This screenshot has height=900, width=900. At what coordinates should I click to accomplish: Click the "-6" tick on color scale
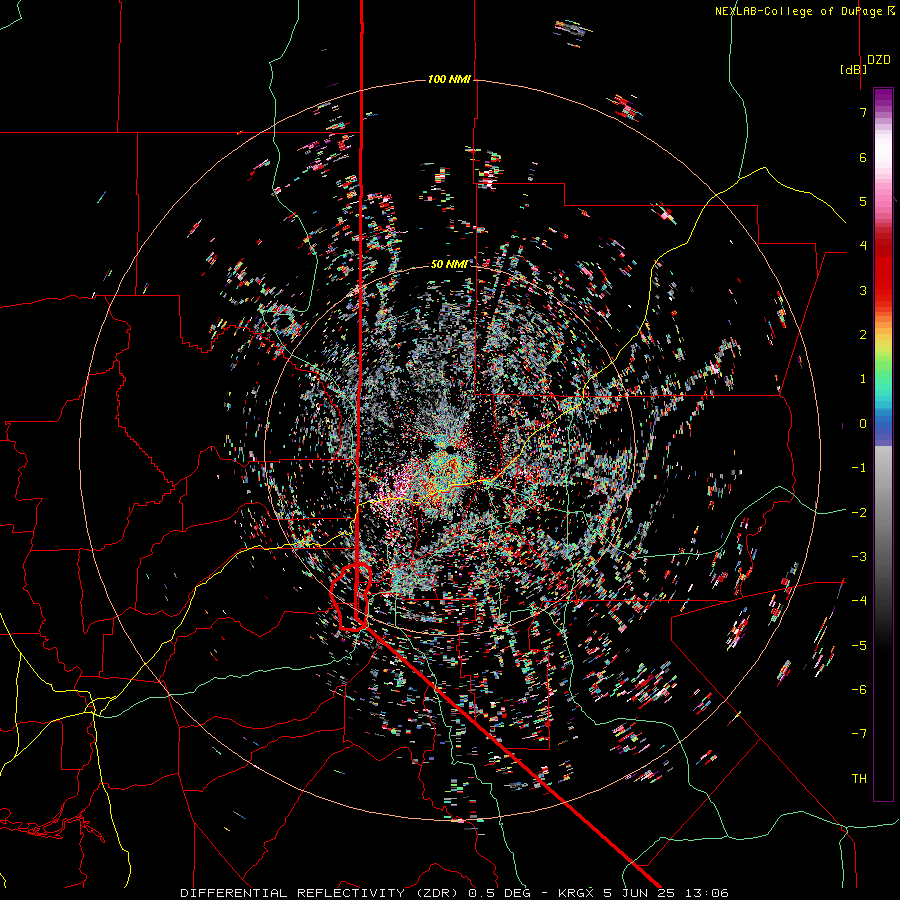(x=859, y=689)
